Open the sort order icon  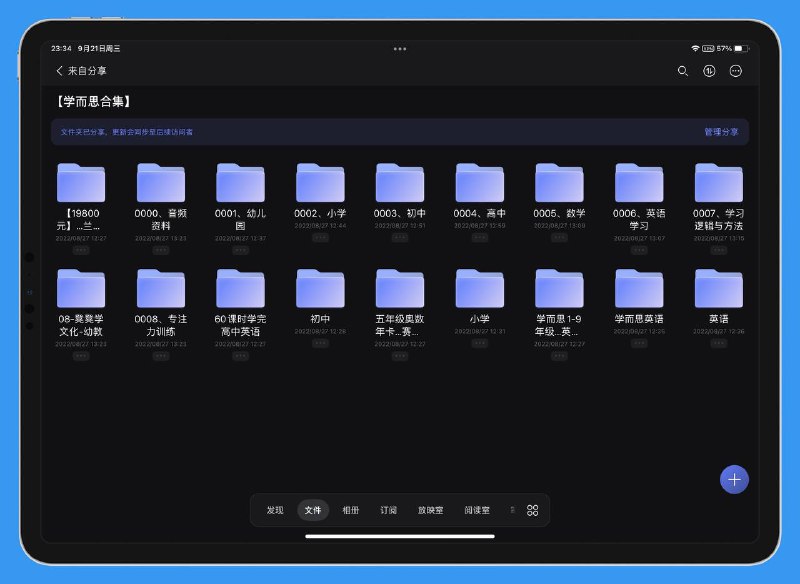tap(710, 71)
